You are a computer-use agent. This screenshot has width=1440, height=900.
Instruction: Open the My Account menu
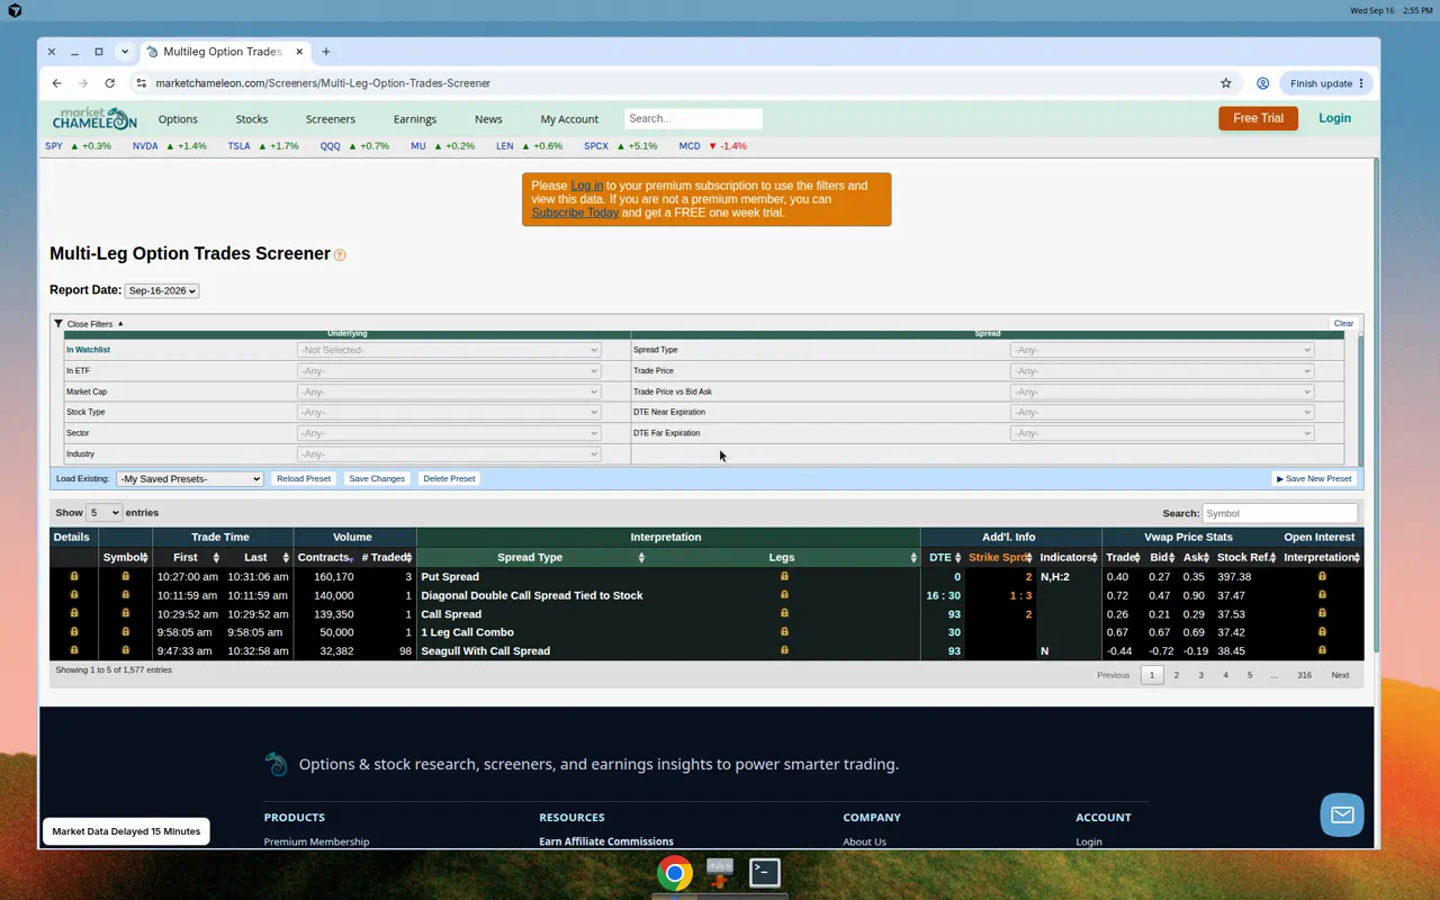tap(569, 119)
